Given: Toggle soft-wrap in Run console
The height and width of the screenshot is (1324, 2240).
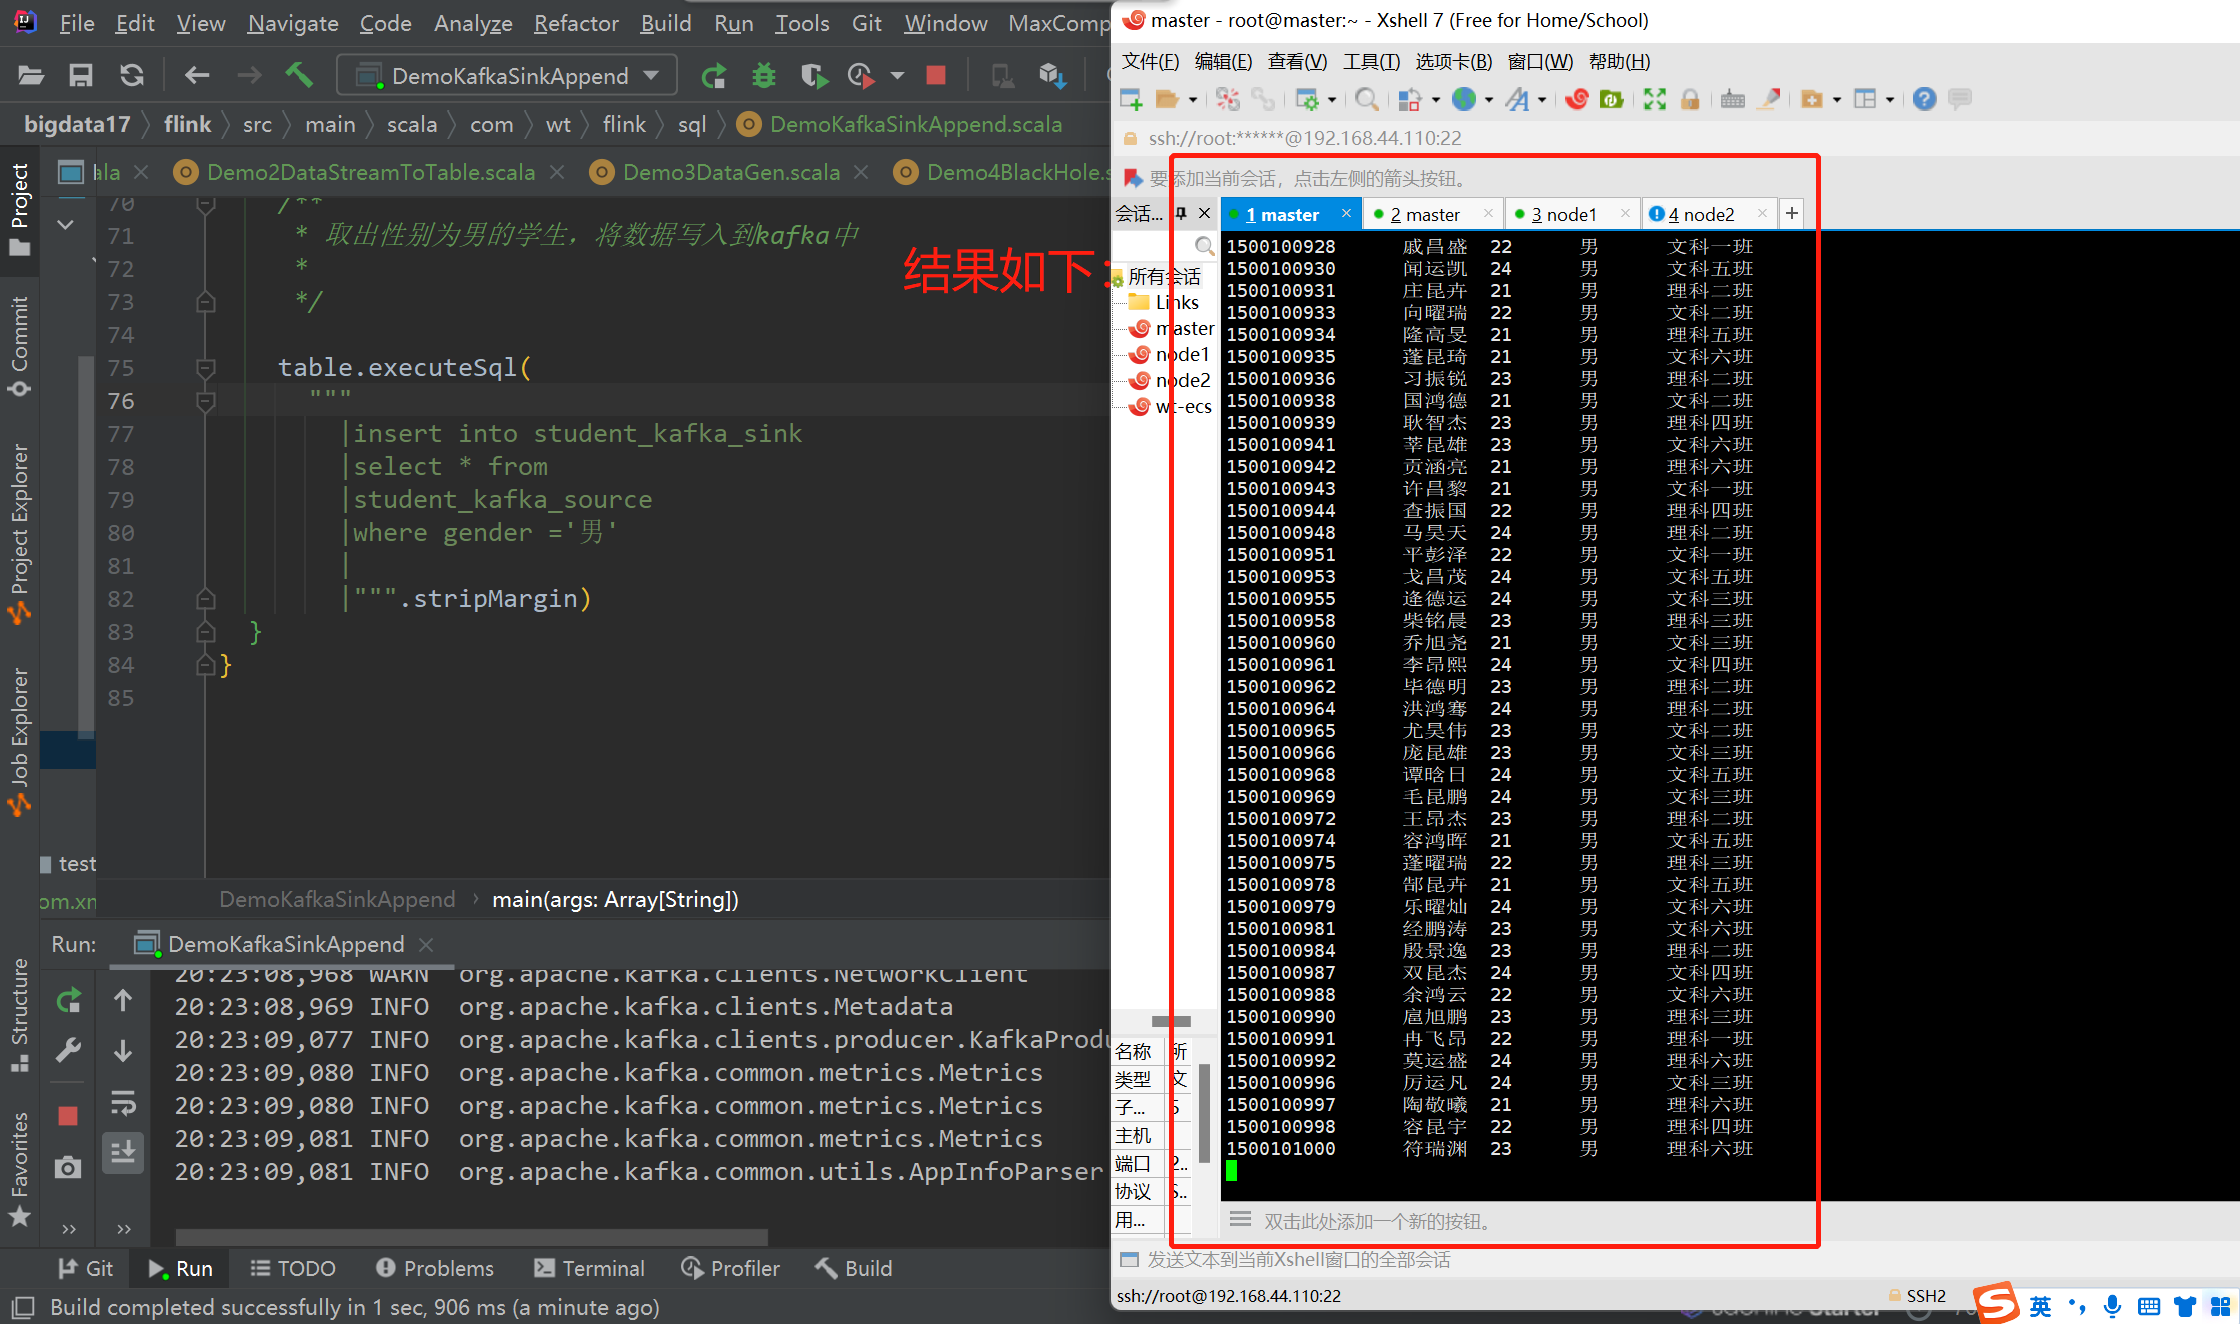Looking at the screenshot, I should (x=123, y=1103).
